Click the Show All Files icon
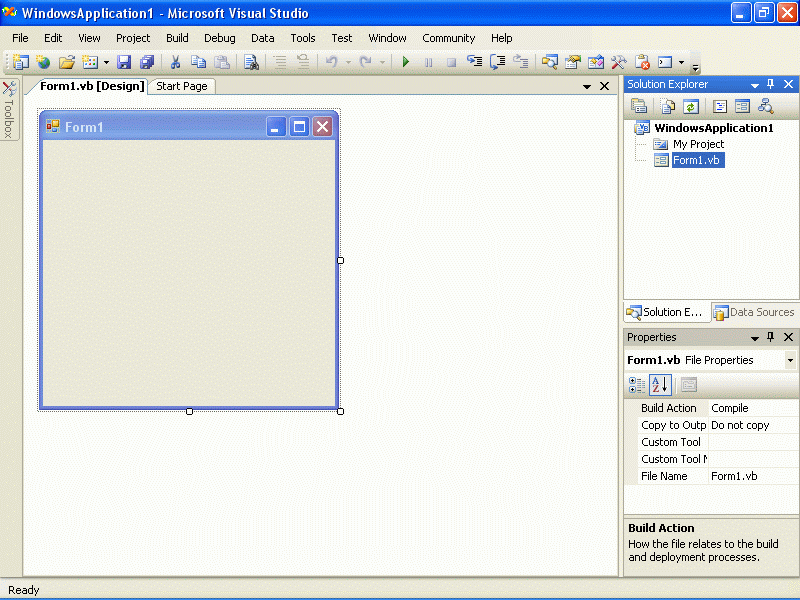The width and height of the screenshot is (800, 600). 667,106
